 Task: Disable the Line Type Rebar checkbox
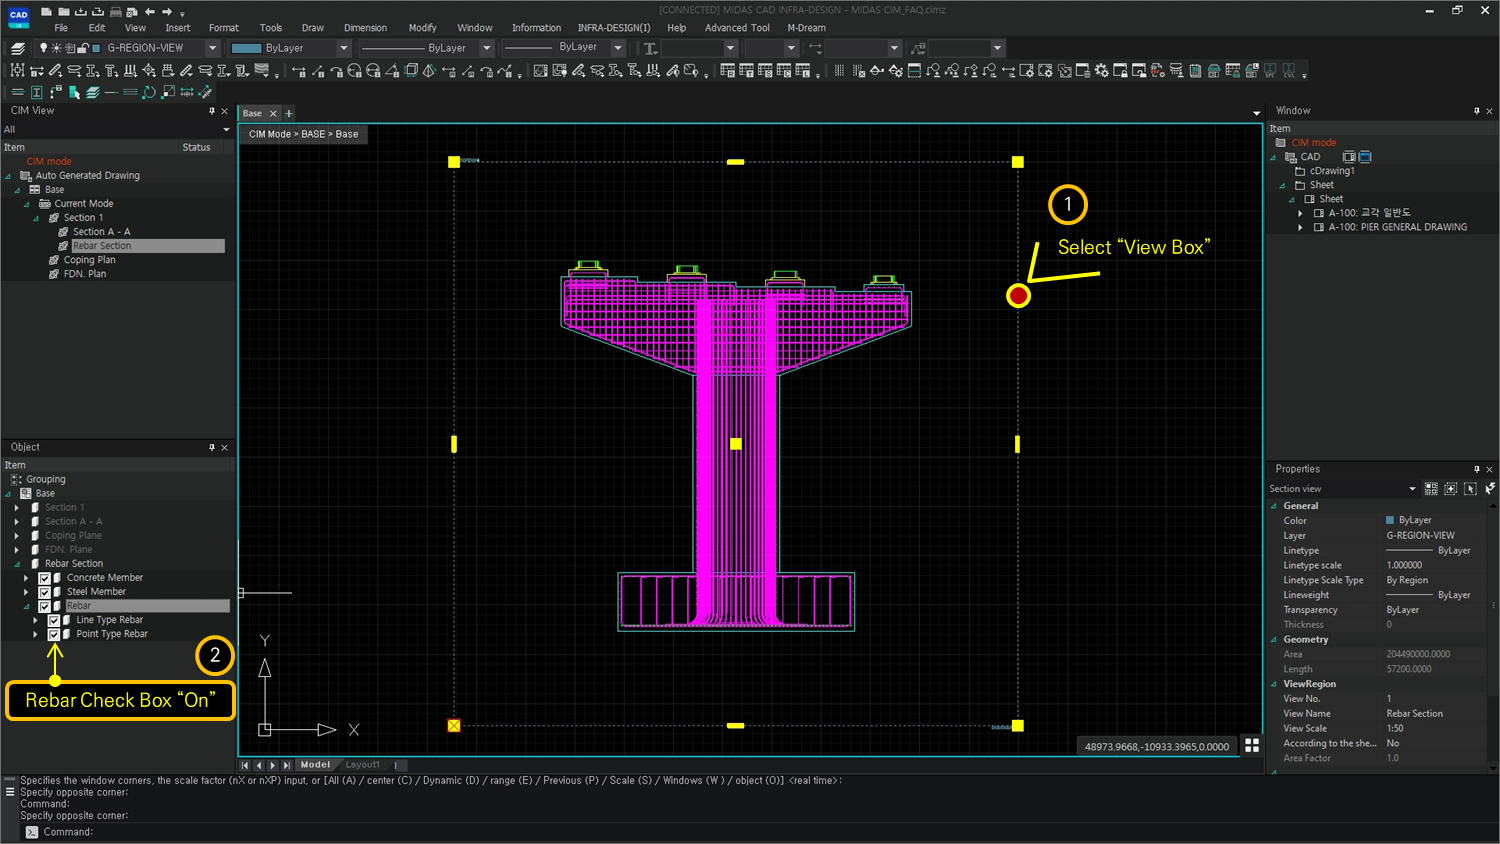pos(55,620)
